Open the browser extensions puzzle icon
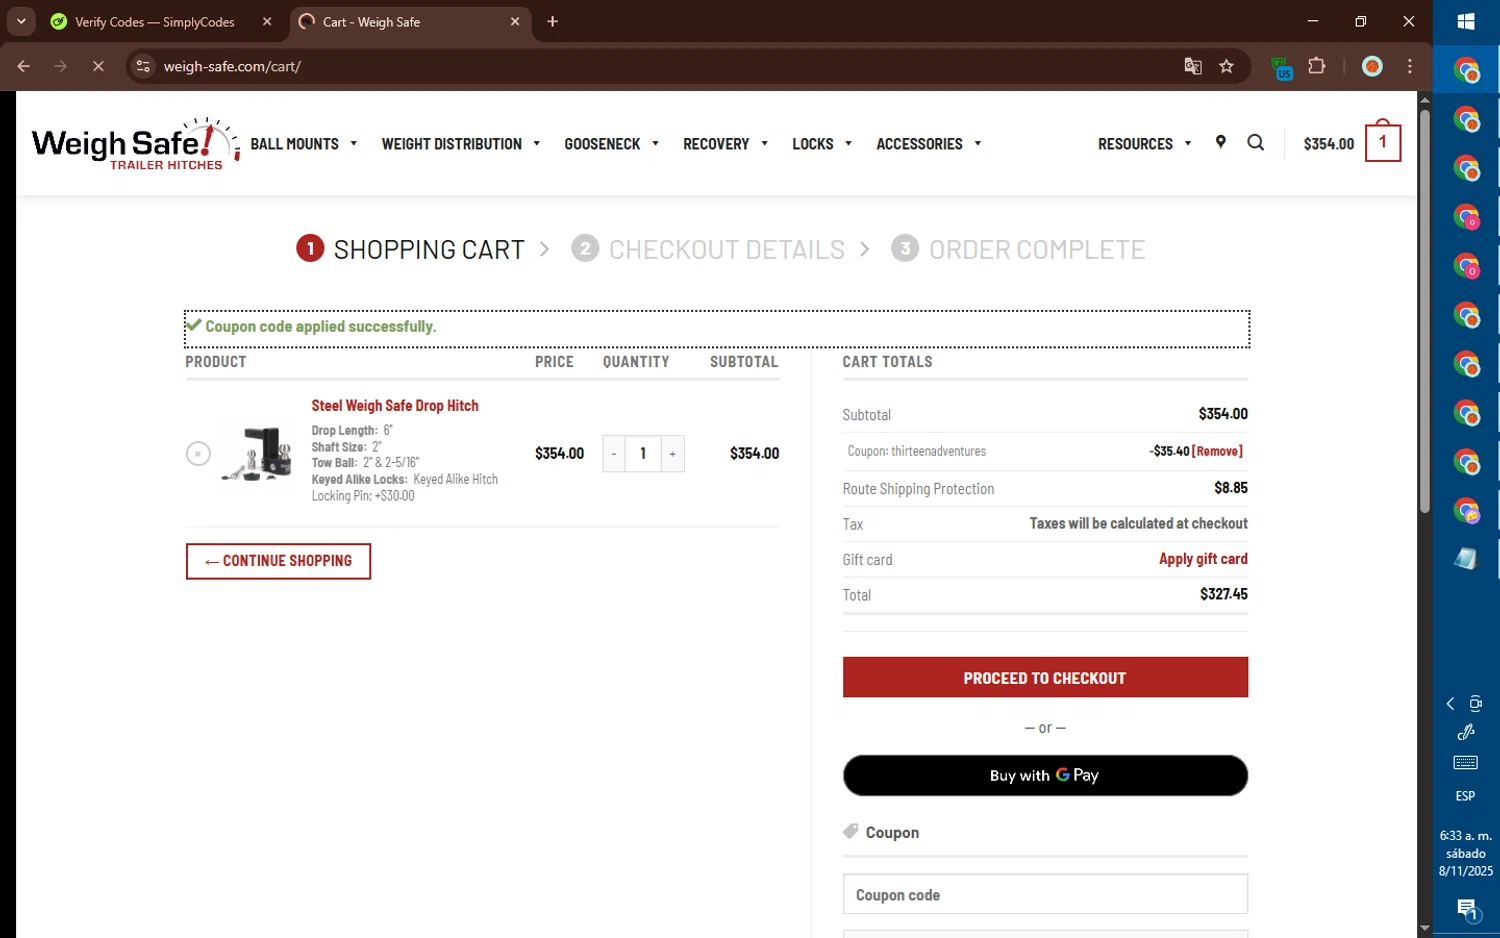Image resolution: width=1500 pixels, height=938 pixels. click(x=1316, y=66)
